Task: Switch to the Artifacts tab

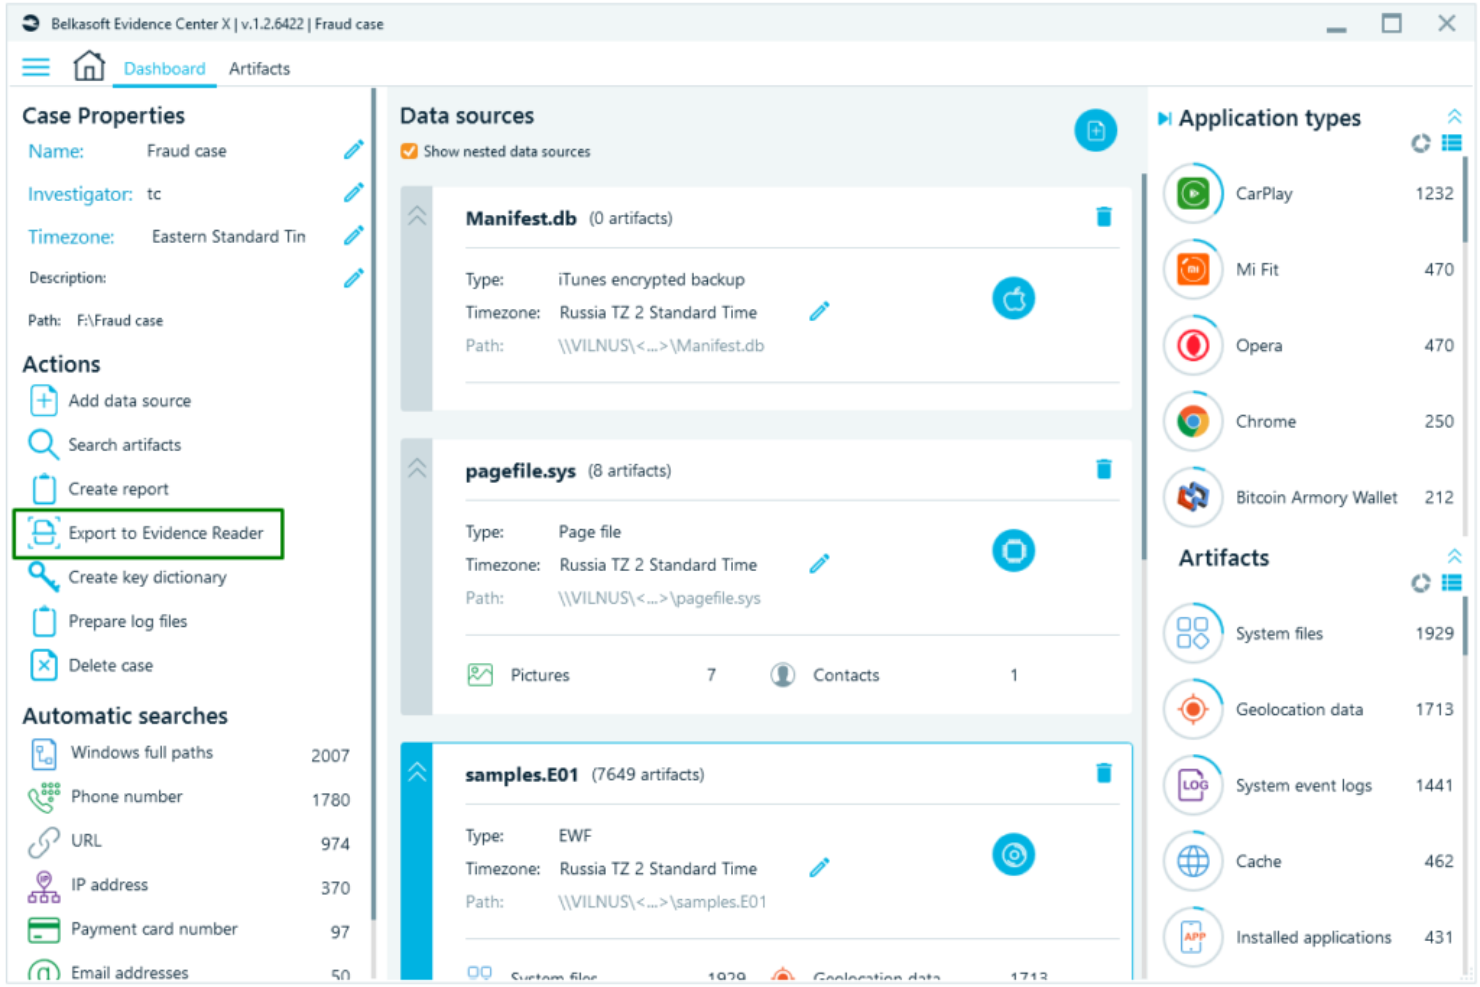Action: (259, 68)
